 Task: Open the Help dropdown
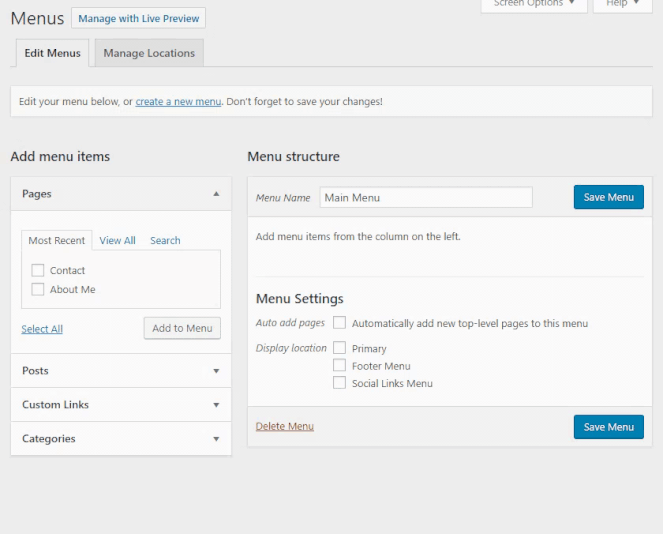pos(623,4)
